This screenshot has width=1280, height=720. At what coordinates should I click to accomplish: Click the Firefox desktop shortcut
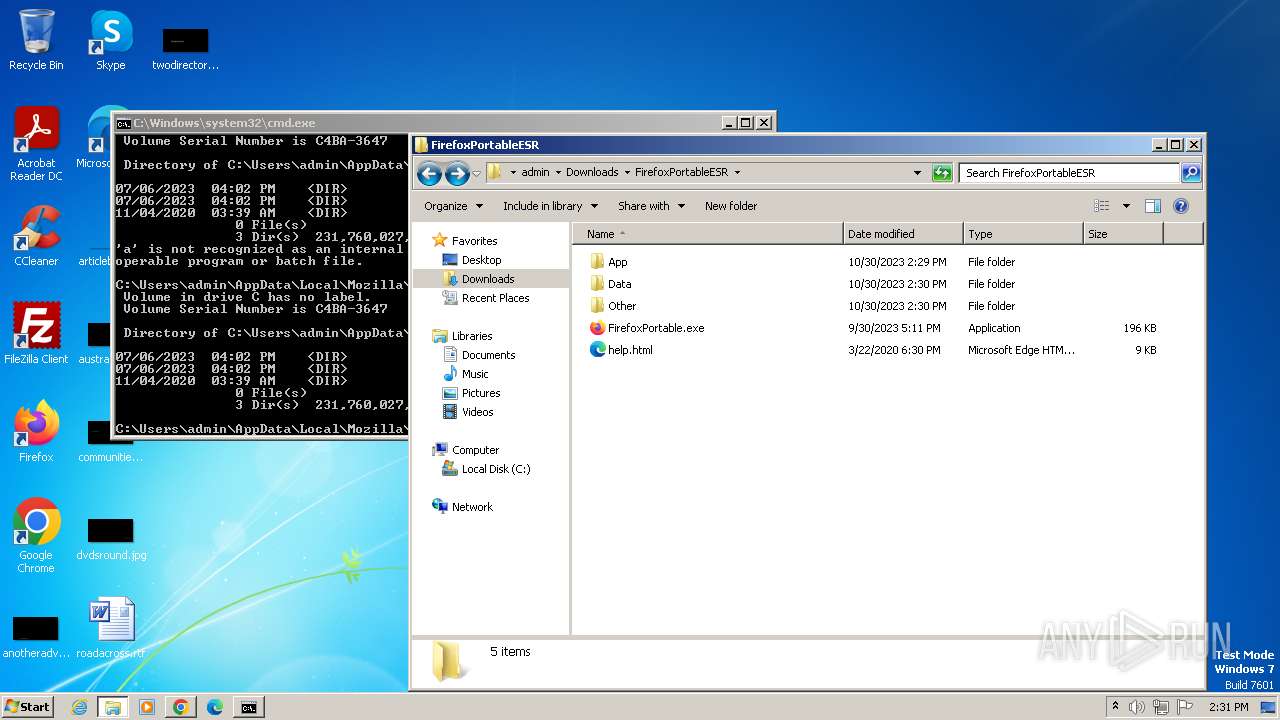coord(36,432)
